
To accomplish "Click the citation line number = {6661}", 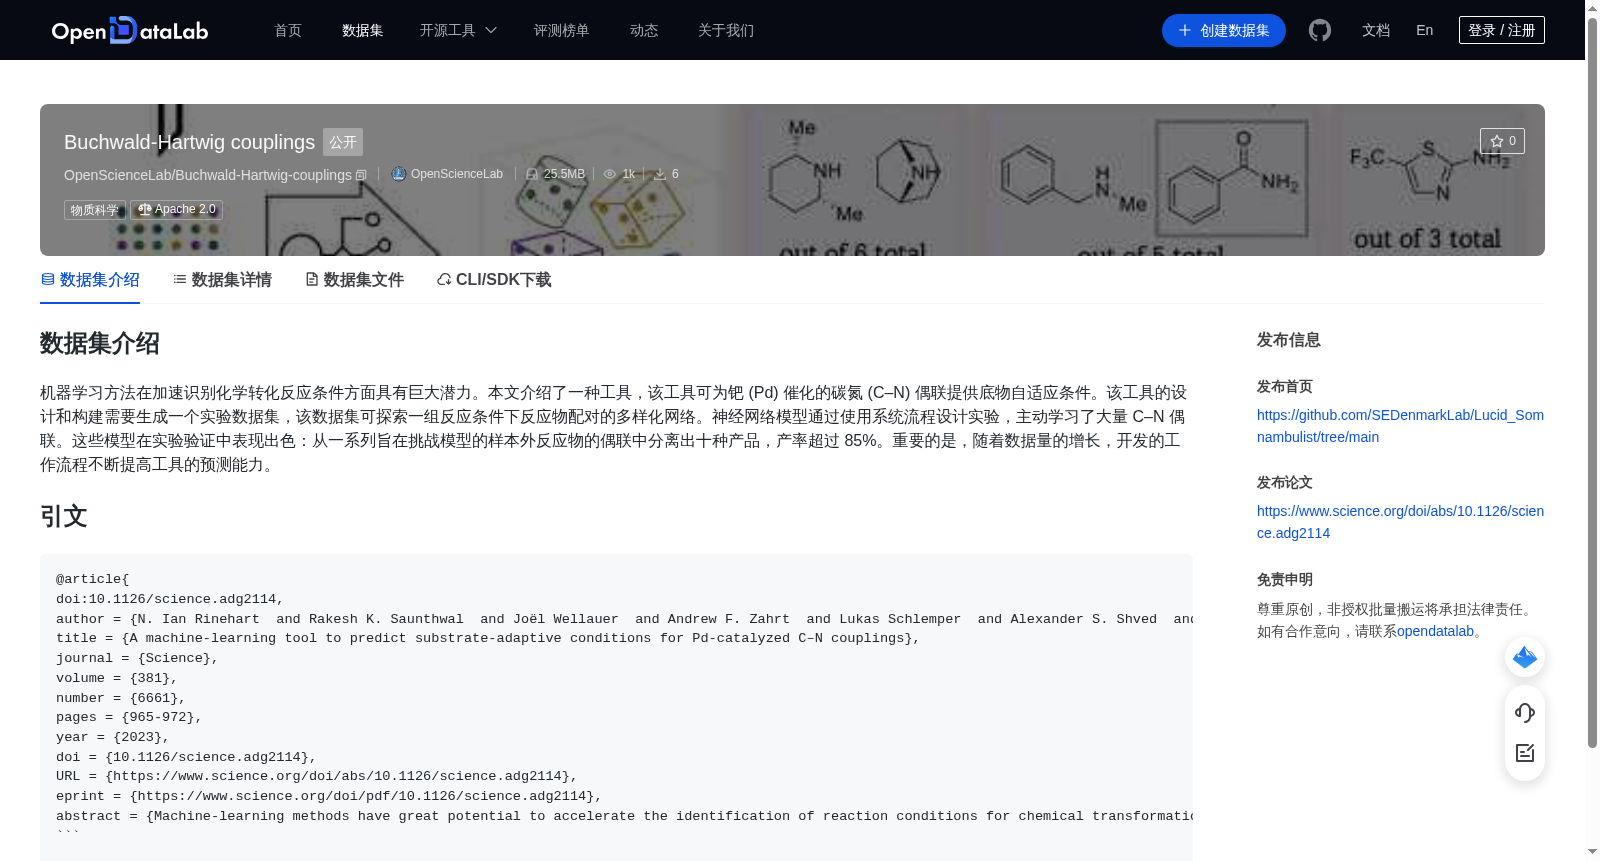I will click(121, 698).
